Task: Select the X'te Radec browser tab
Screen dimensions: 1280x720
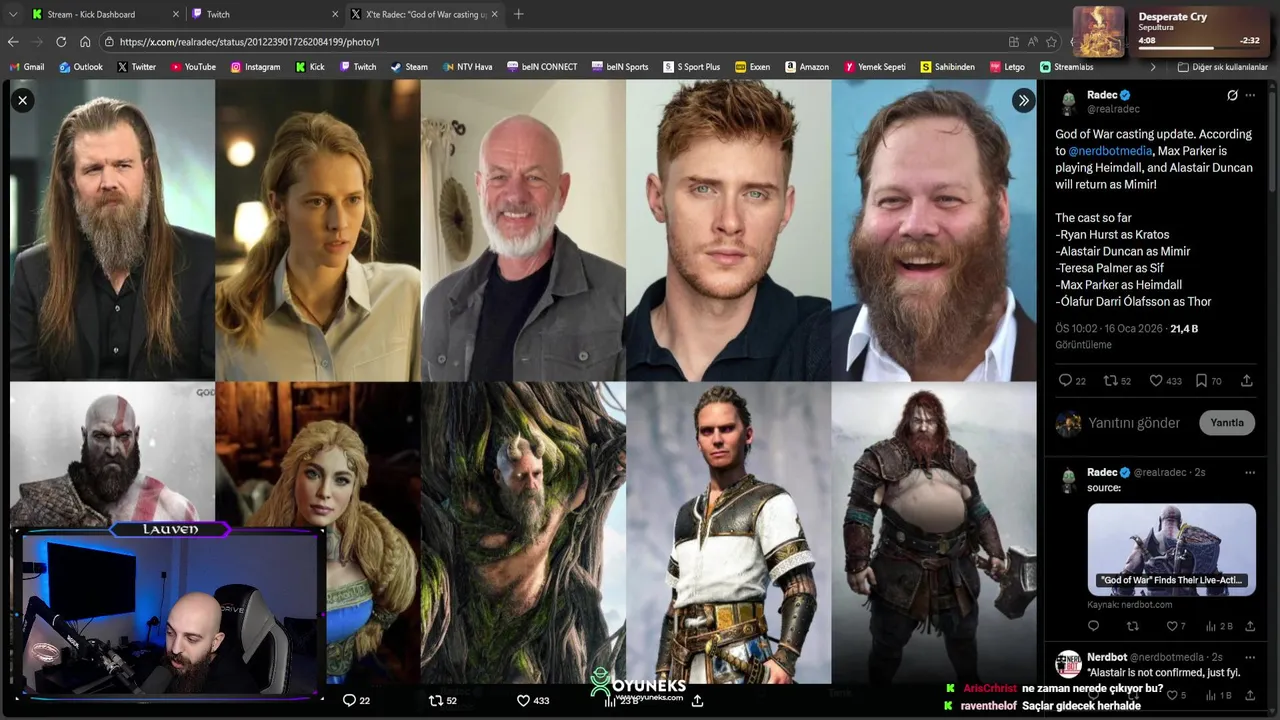Action: (x=425, y=14)
